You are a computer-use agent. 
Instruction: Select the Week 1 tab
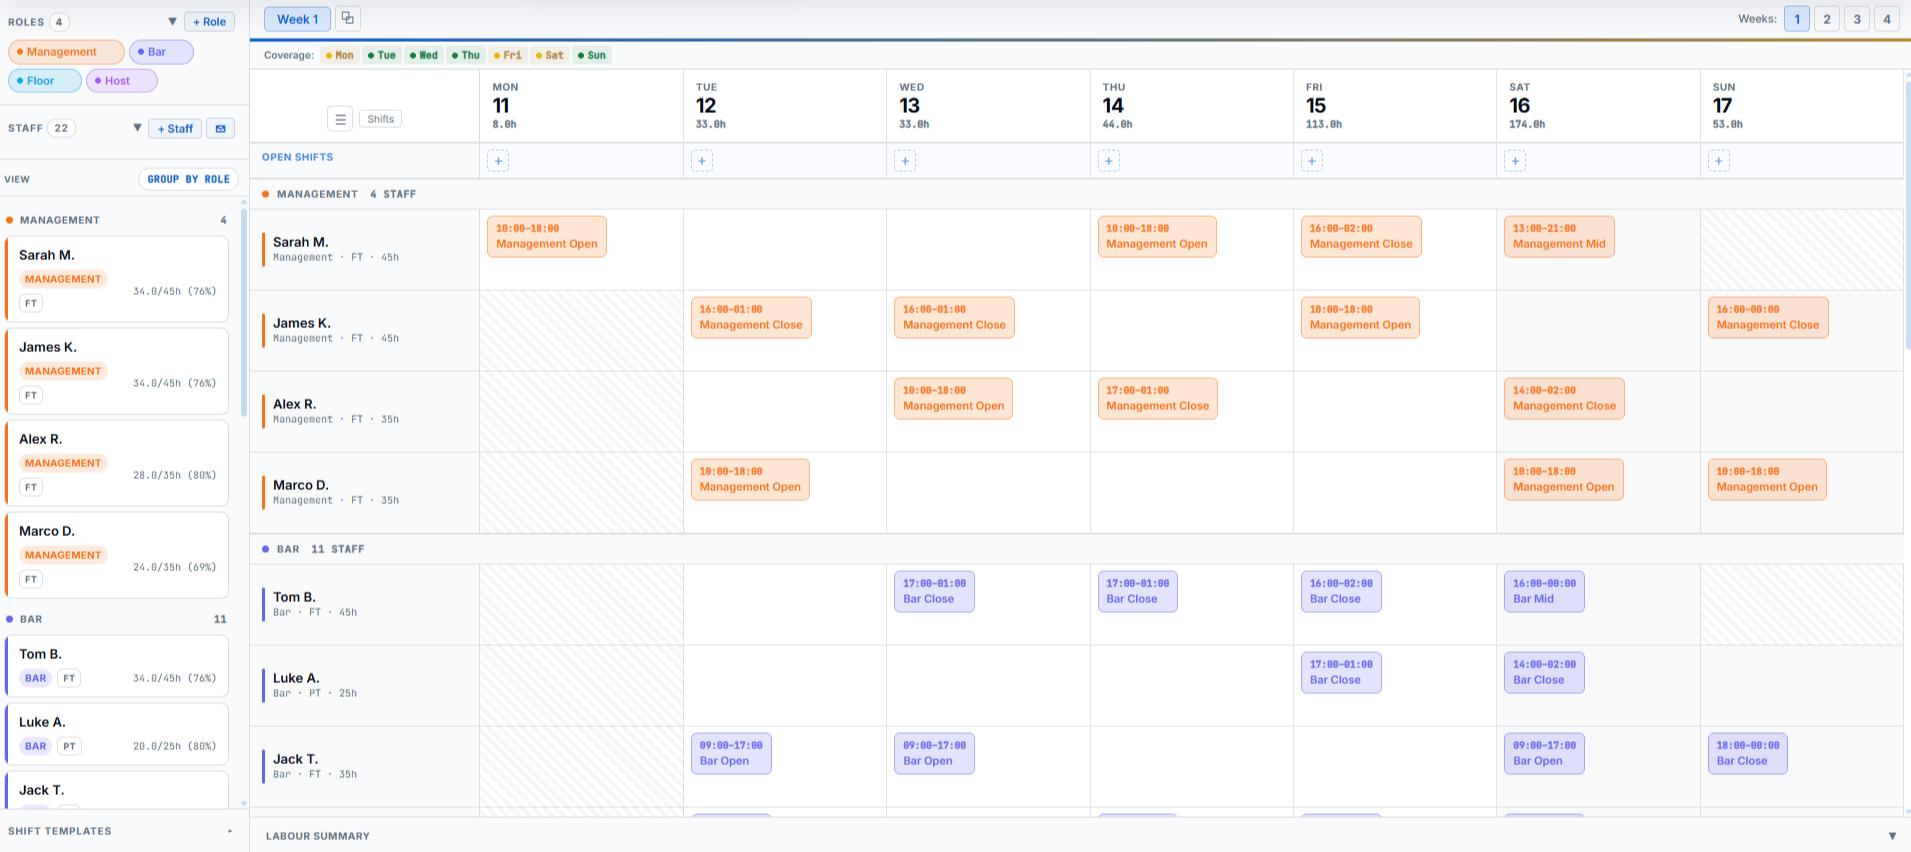tap(297, 19)
